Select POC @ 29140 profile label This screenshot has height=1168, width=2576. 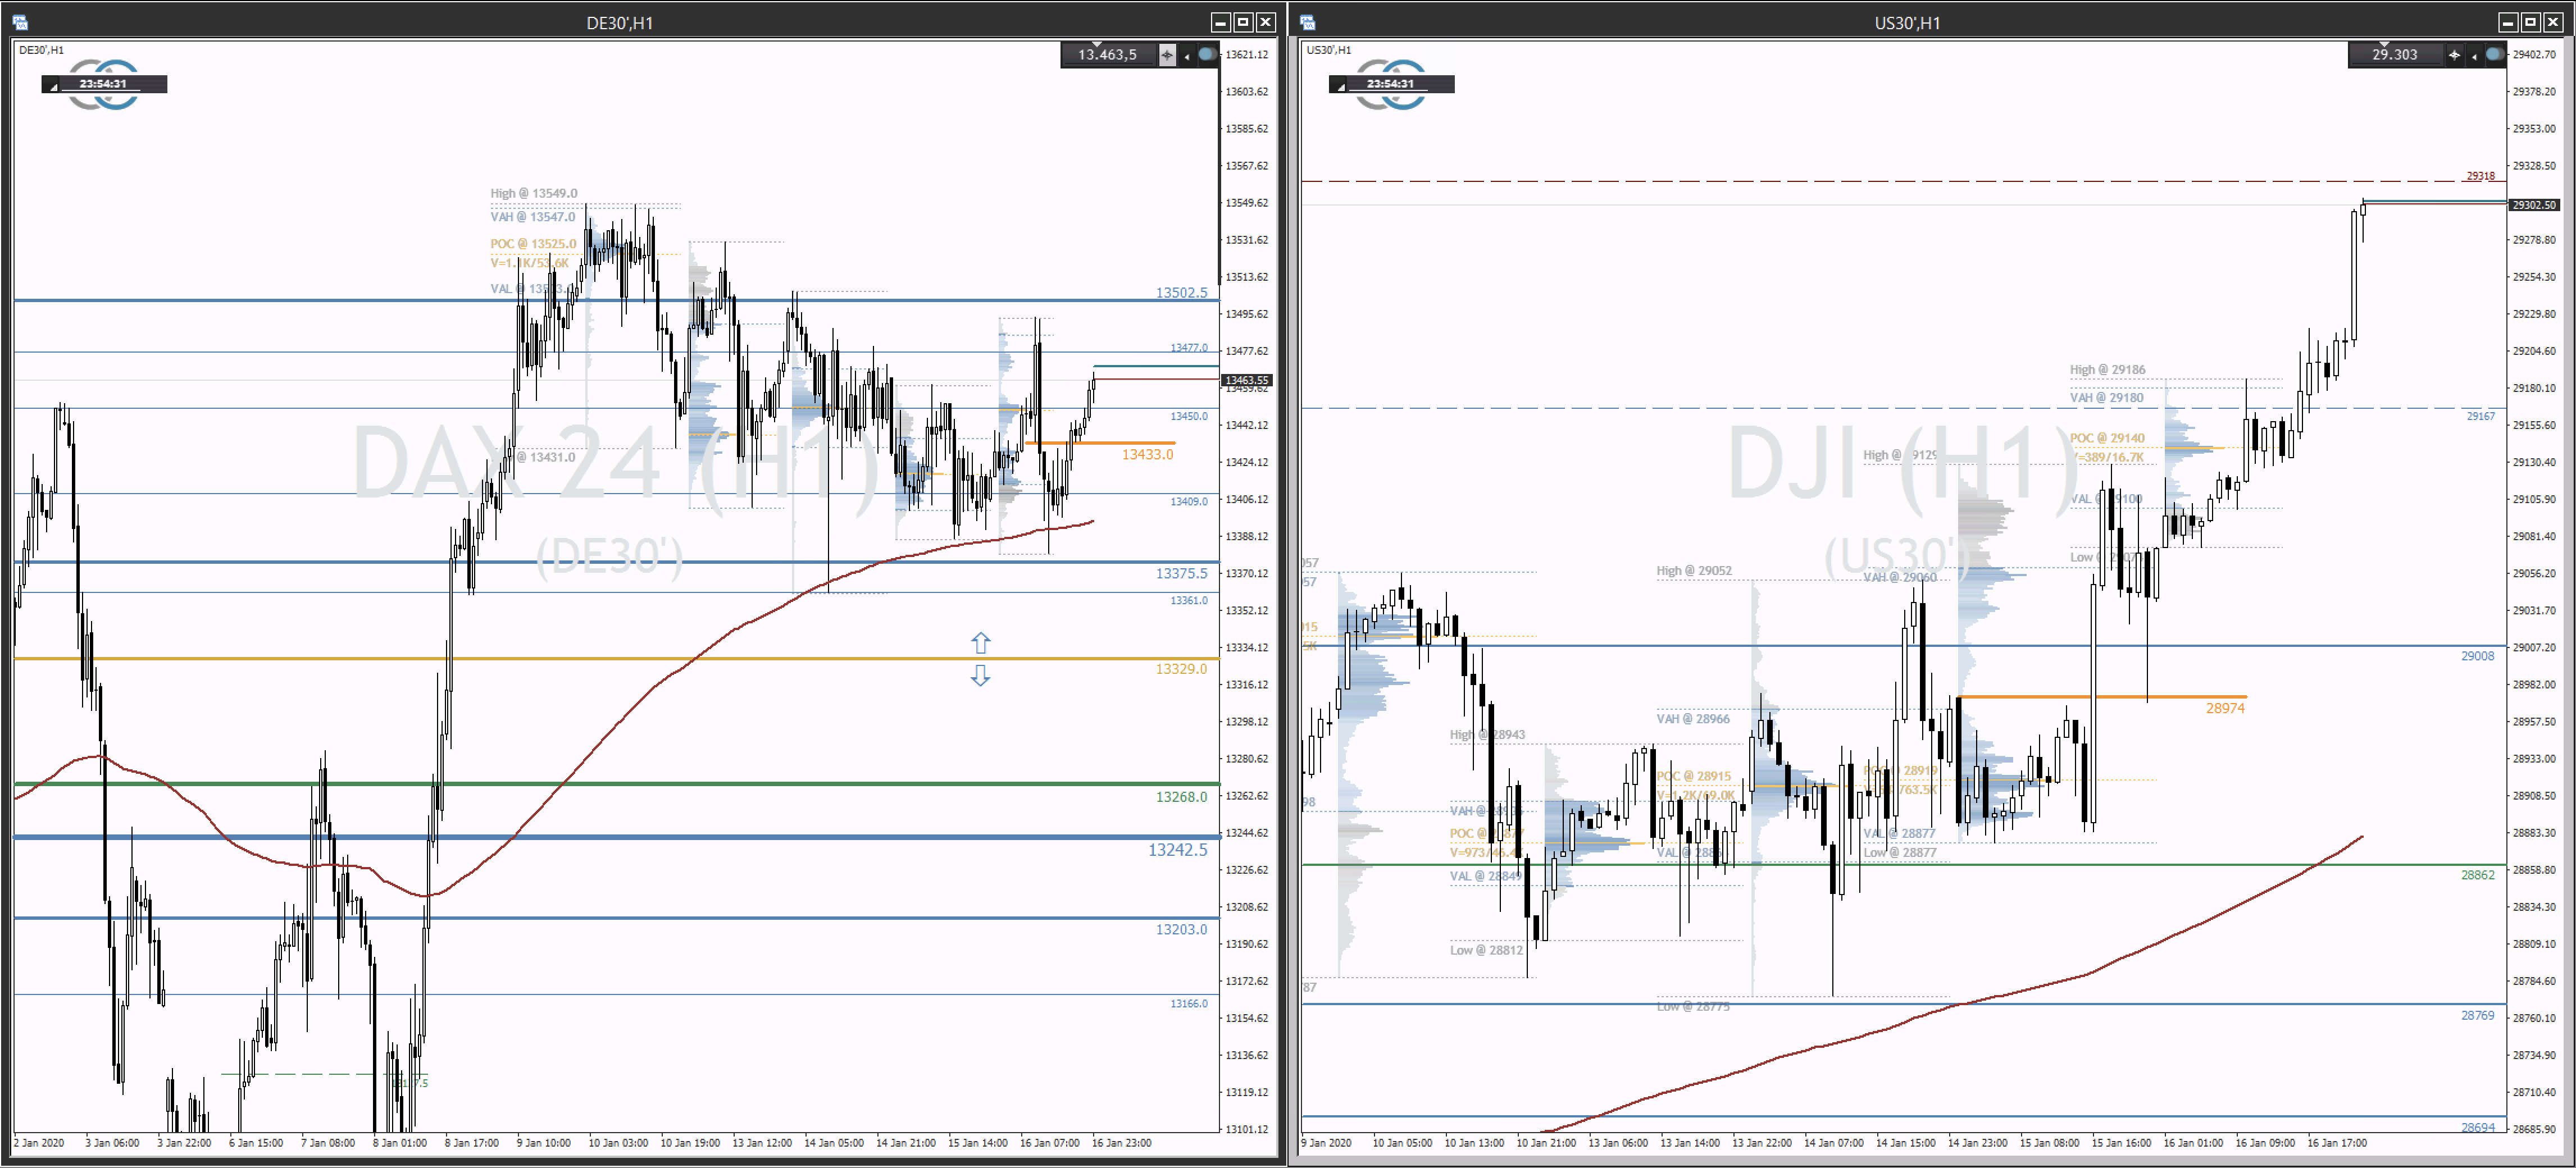pos(2107,438)
